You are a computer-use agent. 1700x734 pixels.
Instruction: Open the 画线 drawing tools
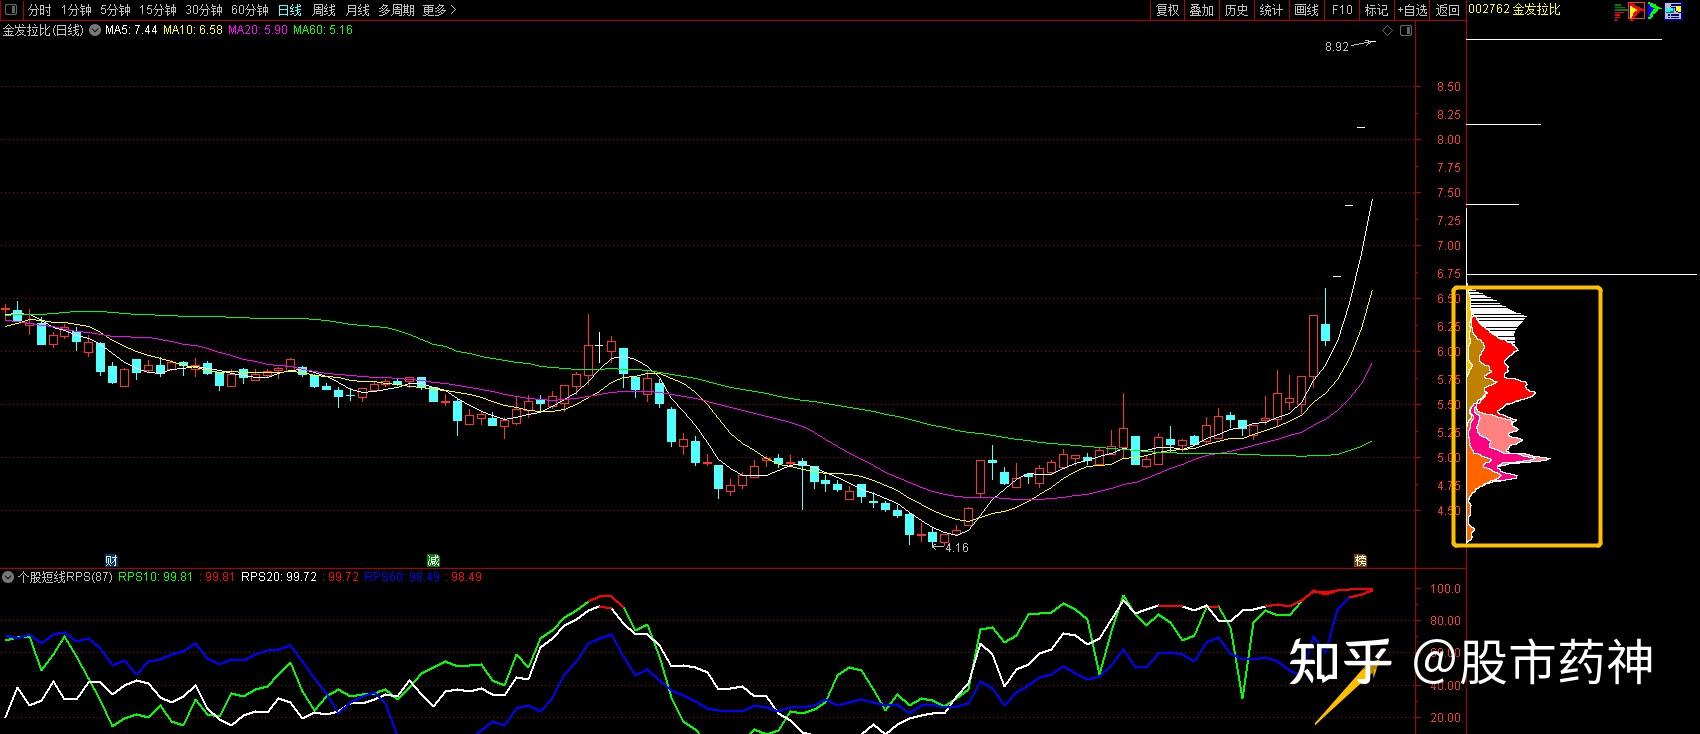pyautogui.click(x=1307, y=10)
